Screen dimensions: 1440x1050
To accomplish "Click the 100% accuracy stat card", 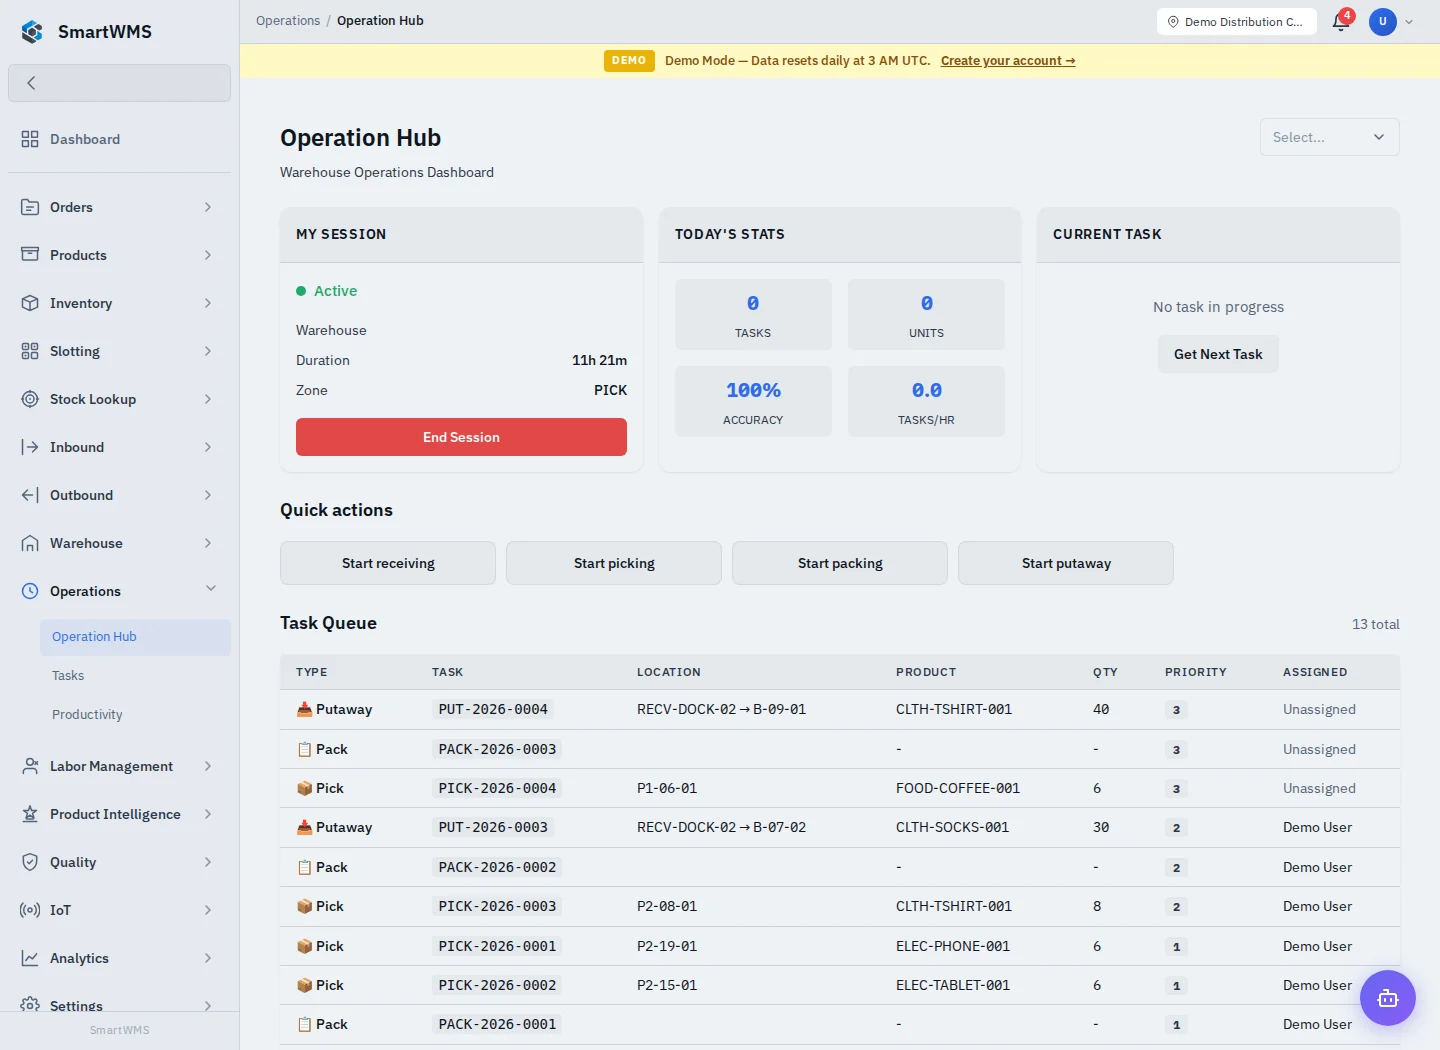I will 753,401.
